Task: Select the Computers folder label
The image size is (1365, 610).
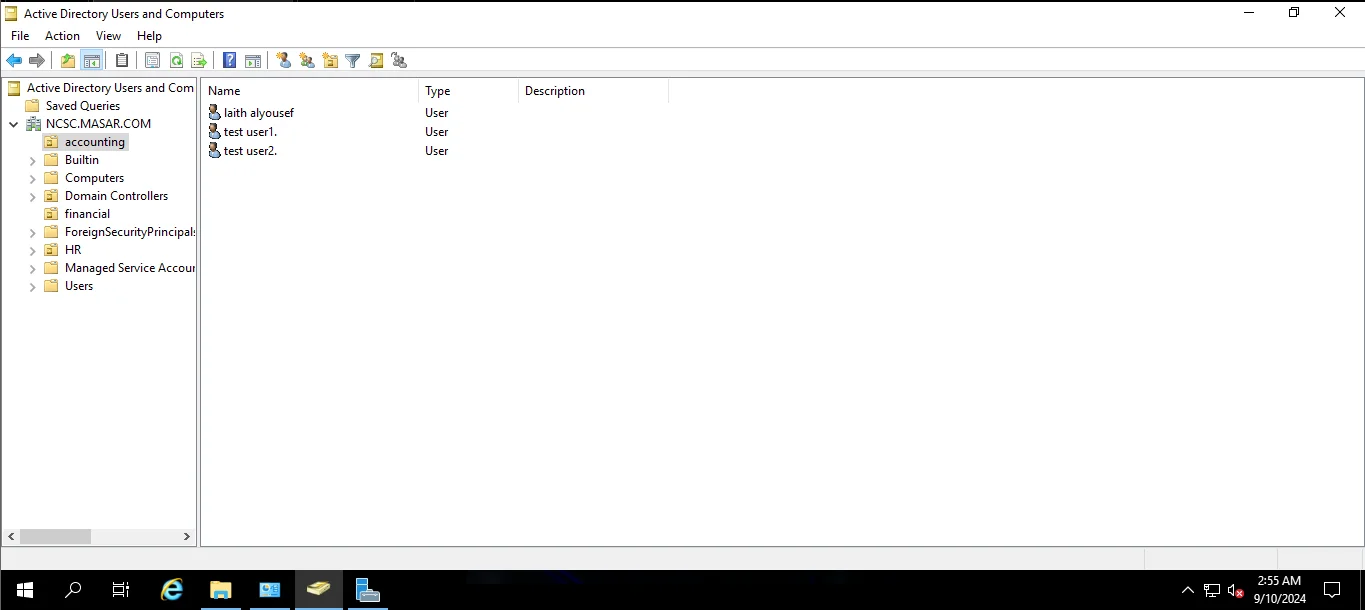Action: click(x=94, y=178)
